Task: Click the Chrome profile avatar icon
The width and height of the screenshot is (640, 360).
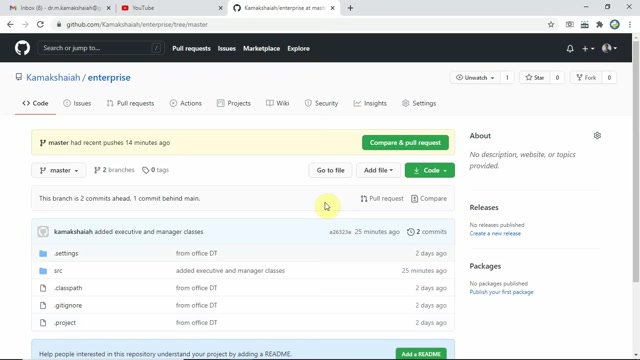Action: [x=614, y=24]
